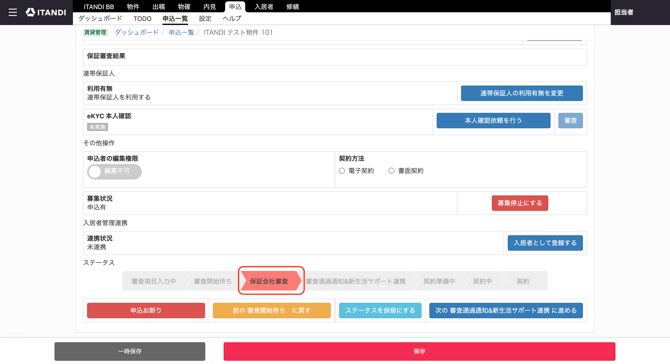Select the 物確 top menu item

184,6
